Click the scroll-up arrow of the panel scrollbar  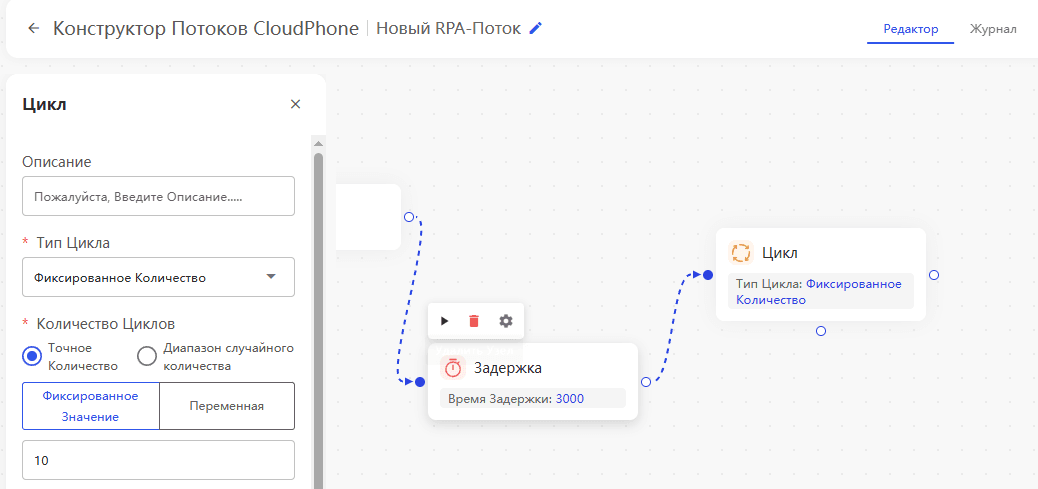pyautogui.click(x=318, y=144)
